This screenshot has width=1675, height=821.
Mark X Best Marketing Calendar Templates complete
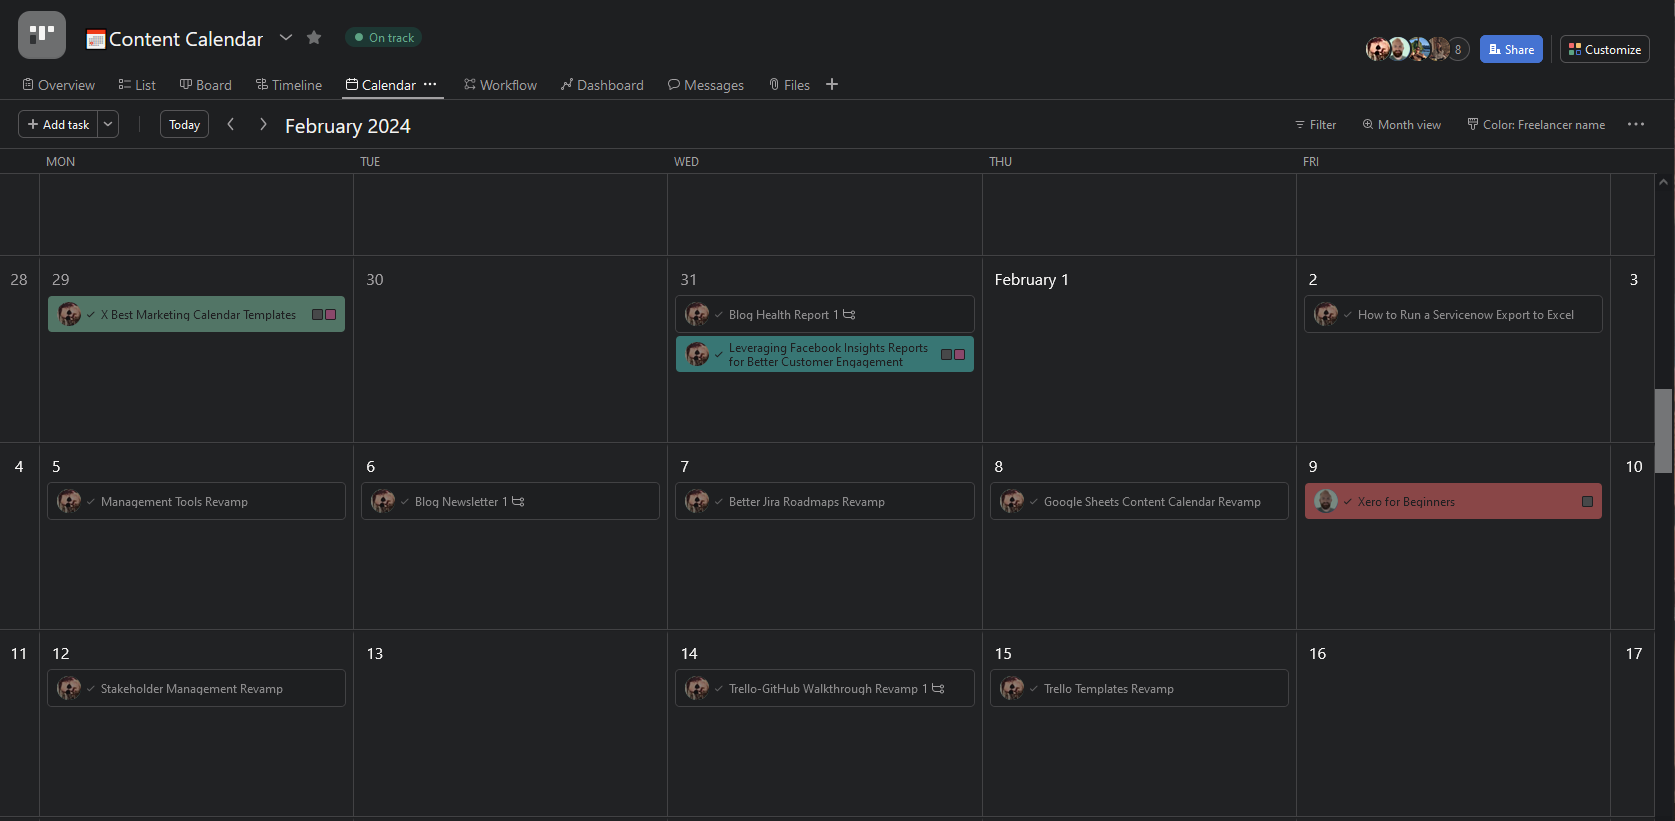point(91,314)
